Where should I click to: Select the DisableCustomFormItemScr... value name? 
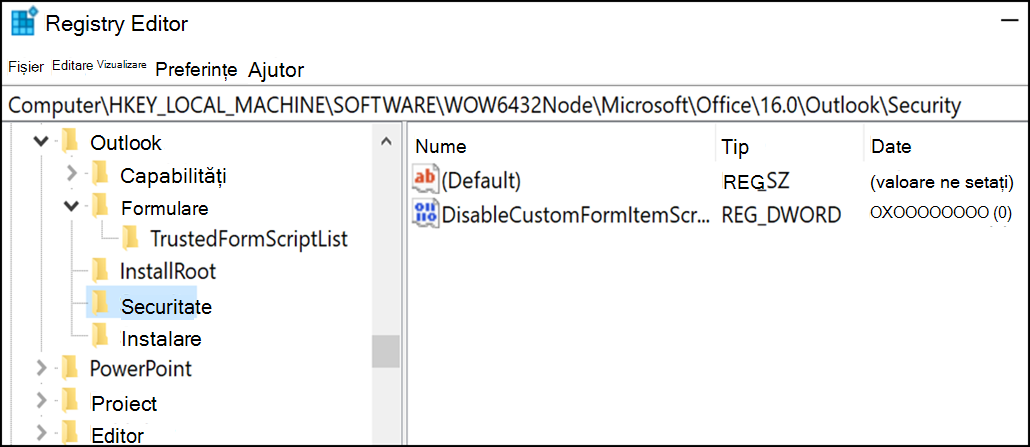pyautogui.click(x=576, y=214)
